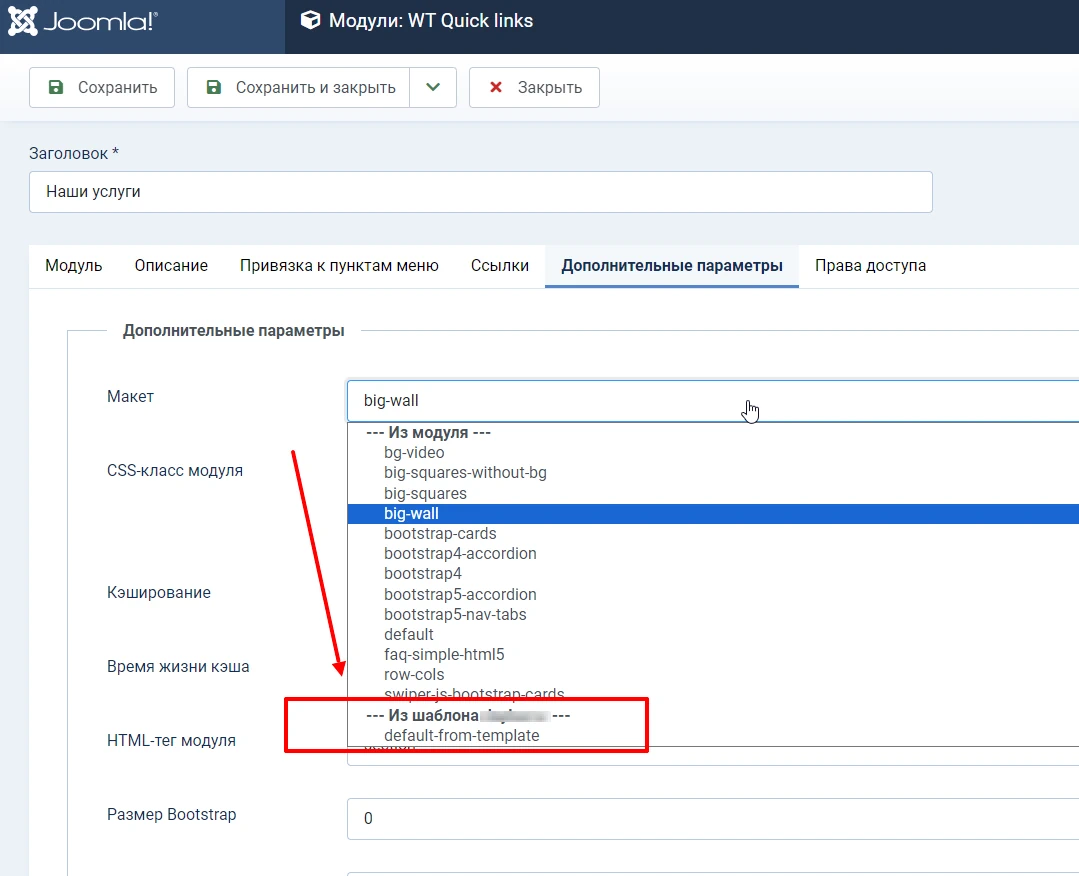Switch to the Модуль tab

pos(74,266)
